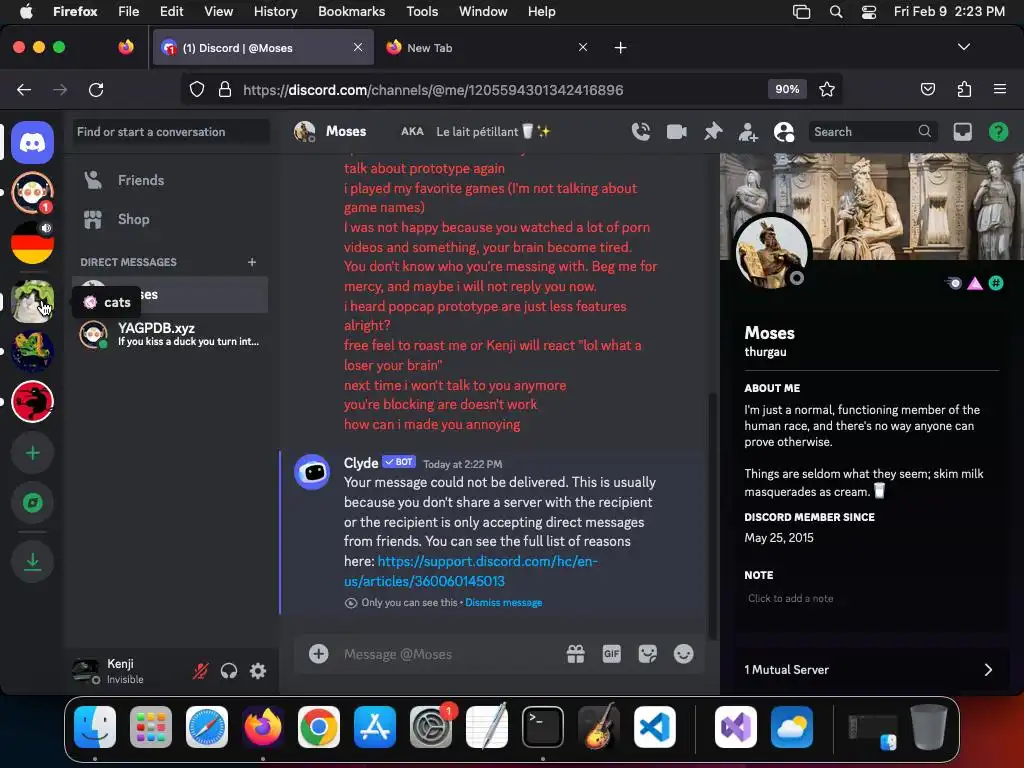Open Explore Discoverable Servers compass icon
The height and width of the screenshot is (768, 1024).
tap(32, 503)
